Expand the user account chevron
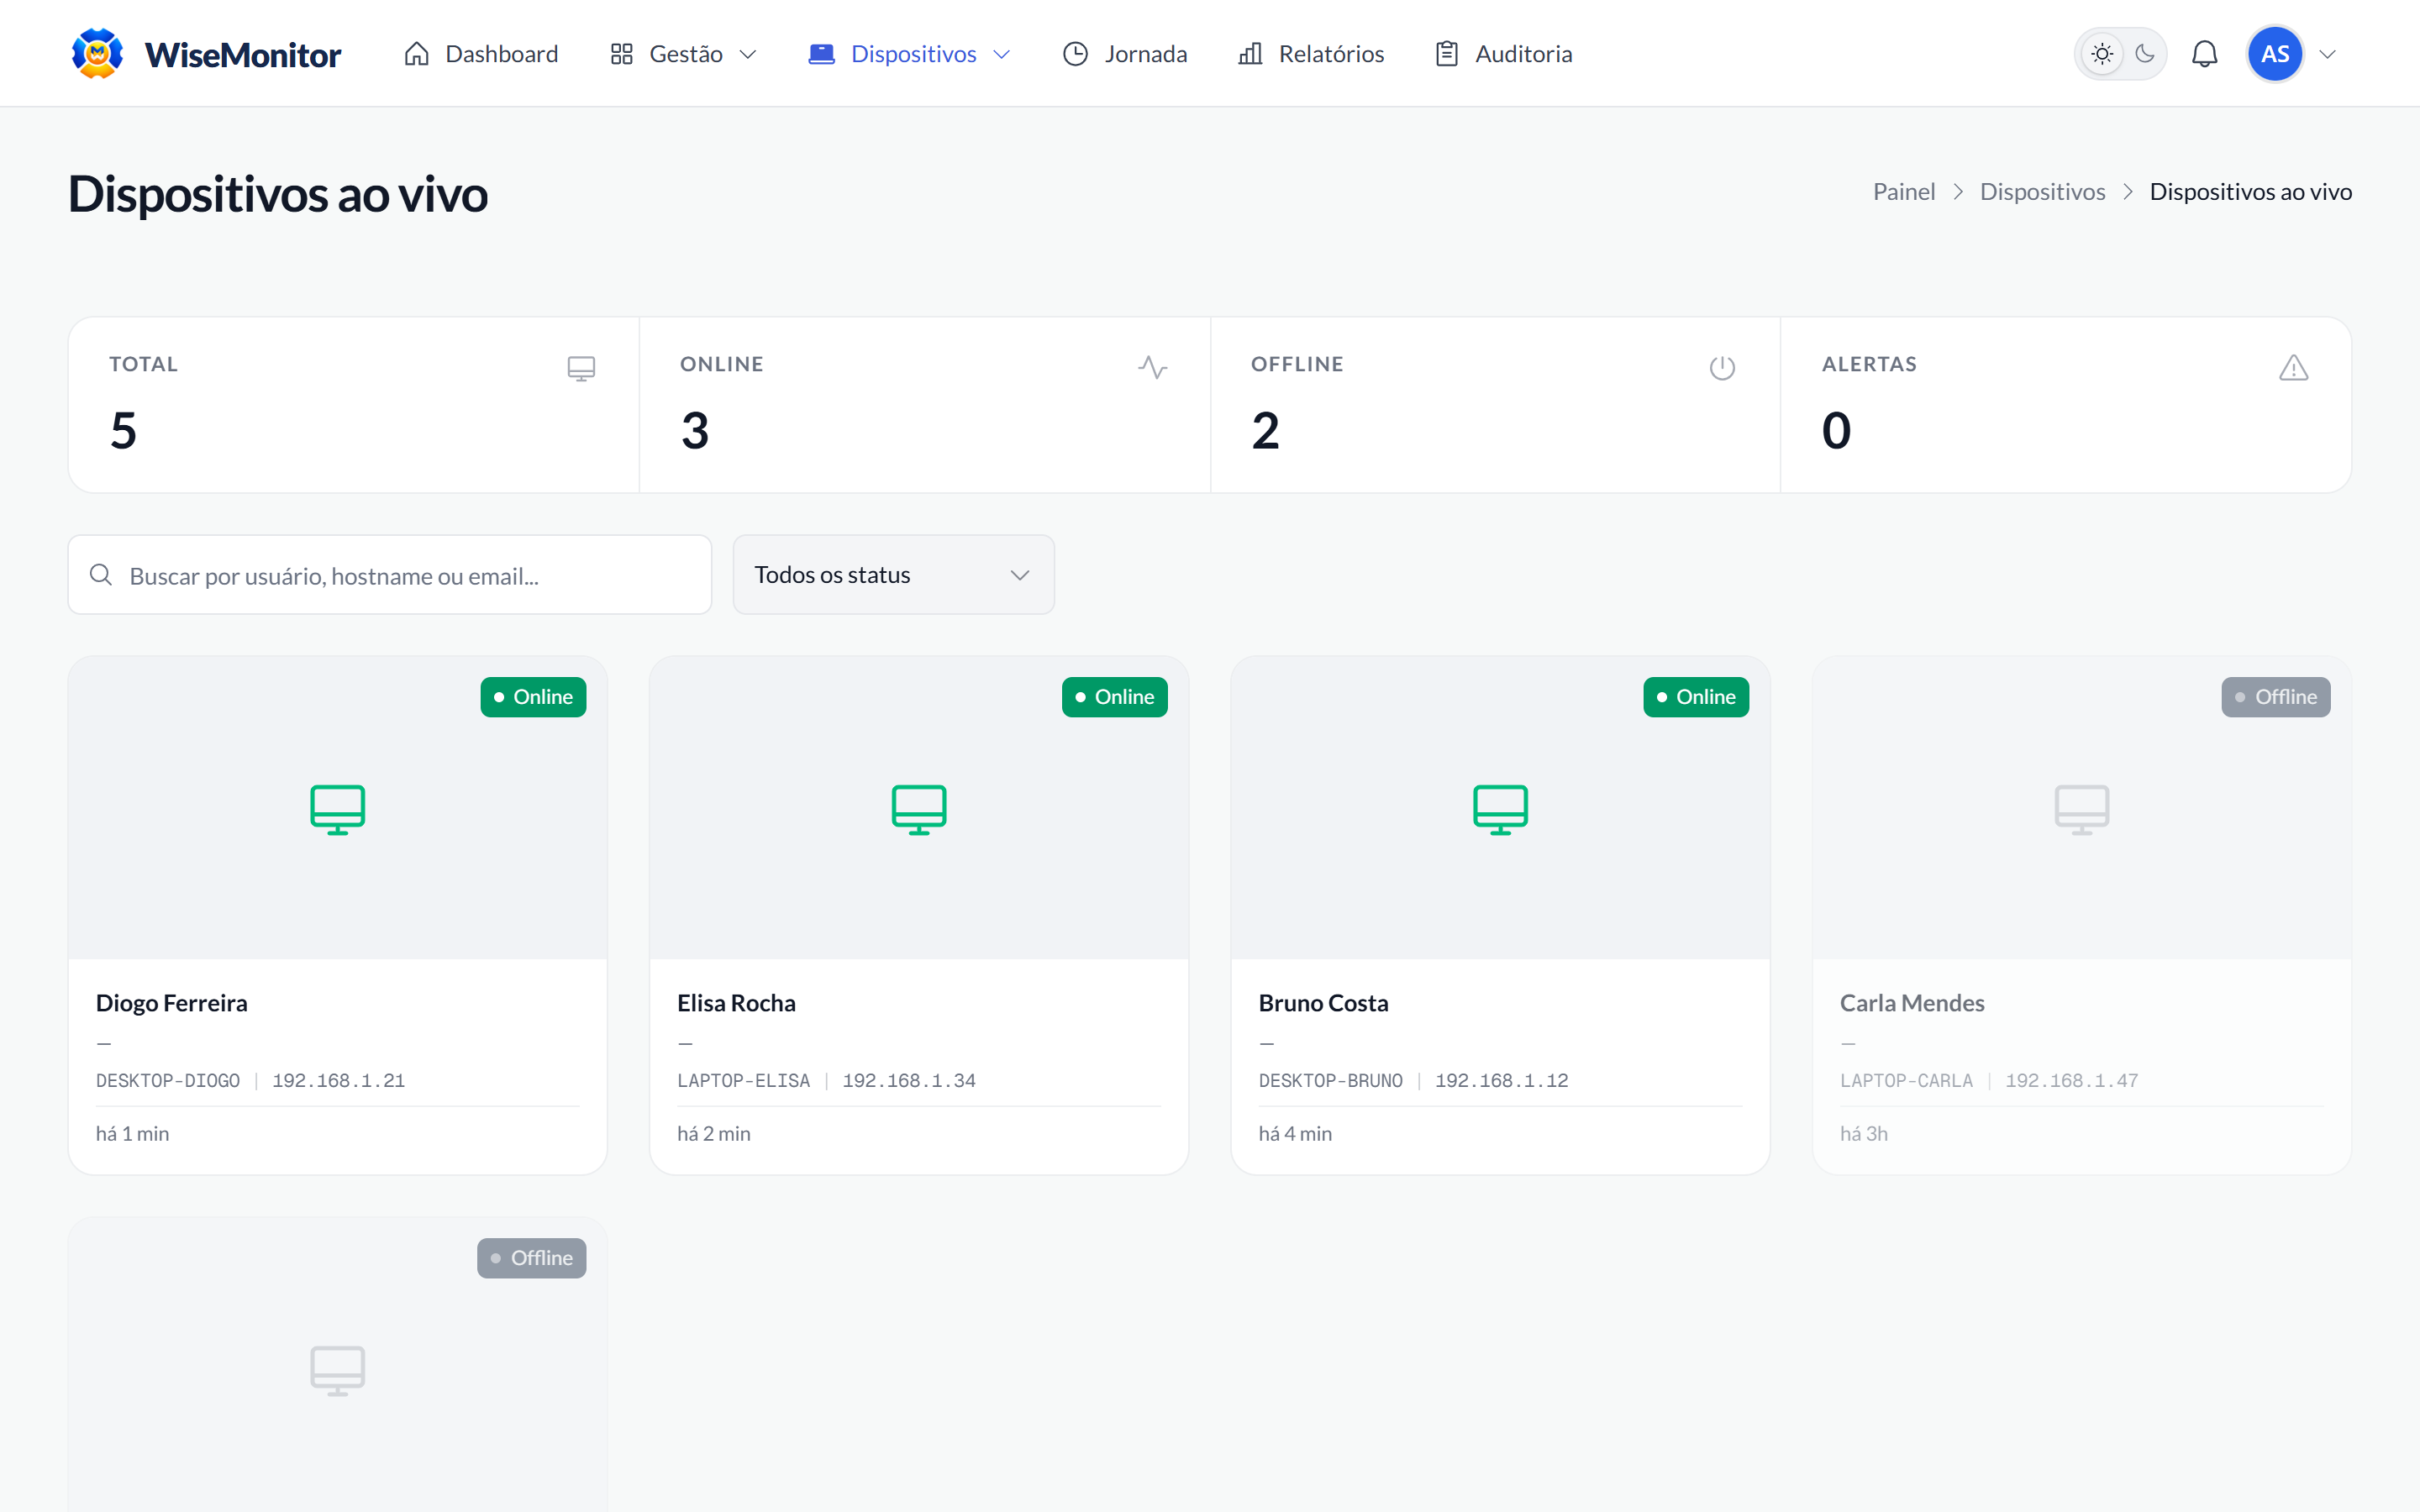This screenshot has height=1512, width=2420. coord(2328,54)
